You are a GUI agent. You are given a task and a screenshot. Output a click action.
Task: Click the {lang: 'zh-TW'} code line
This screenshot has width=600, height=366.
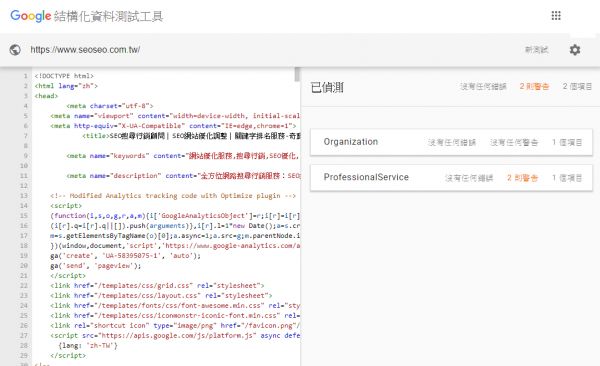88,345
